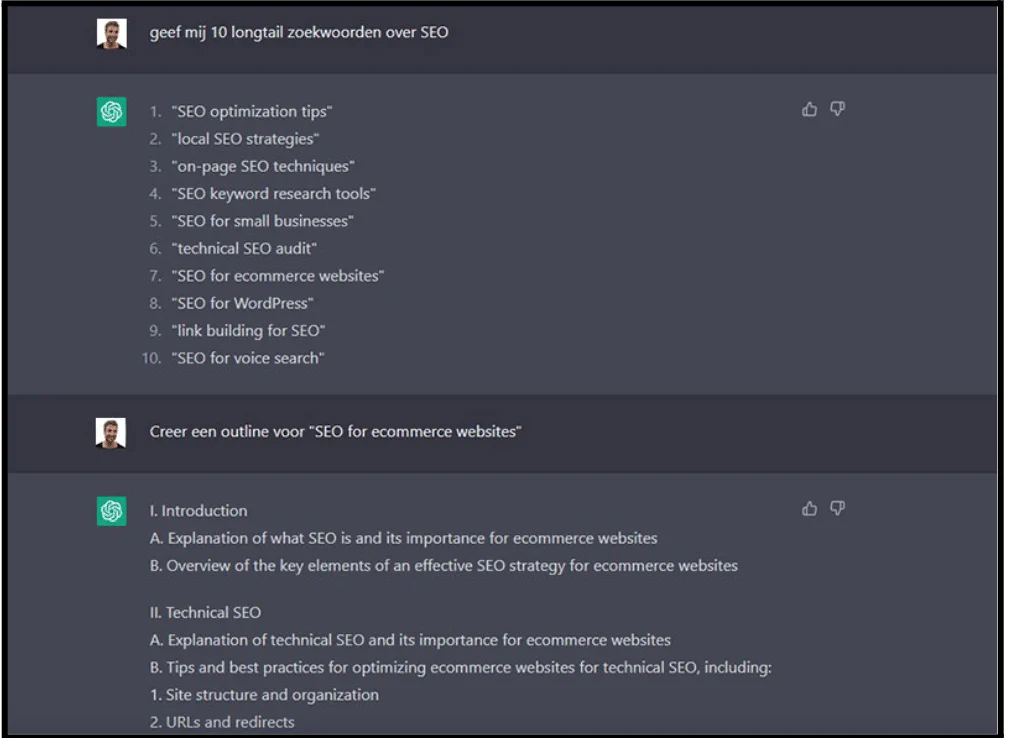This screenshot has width=1010, height=738.
Task: Click the 'SEO for WordPress' list item
Action: (242, 303)
